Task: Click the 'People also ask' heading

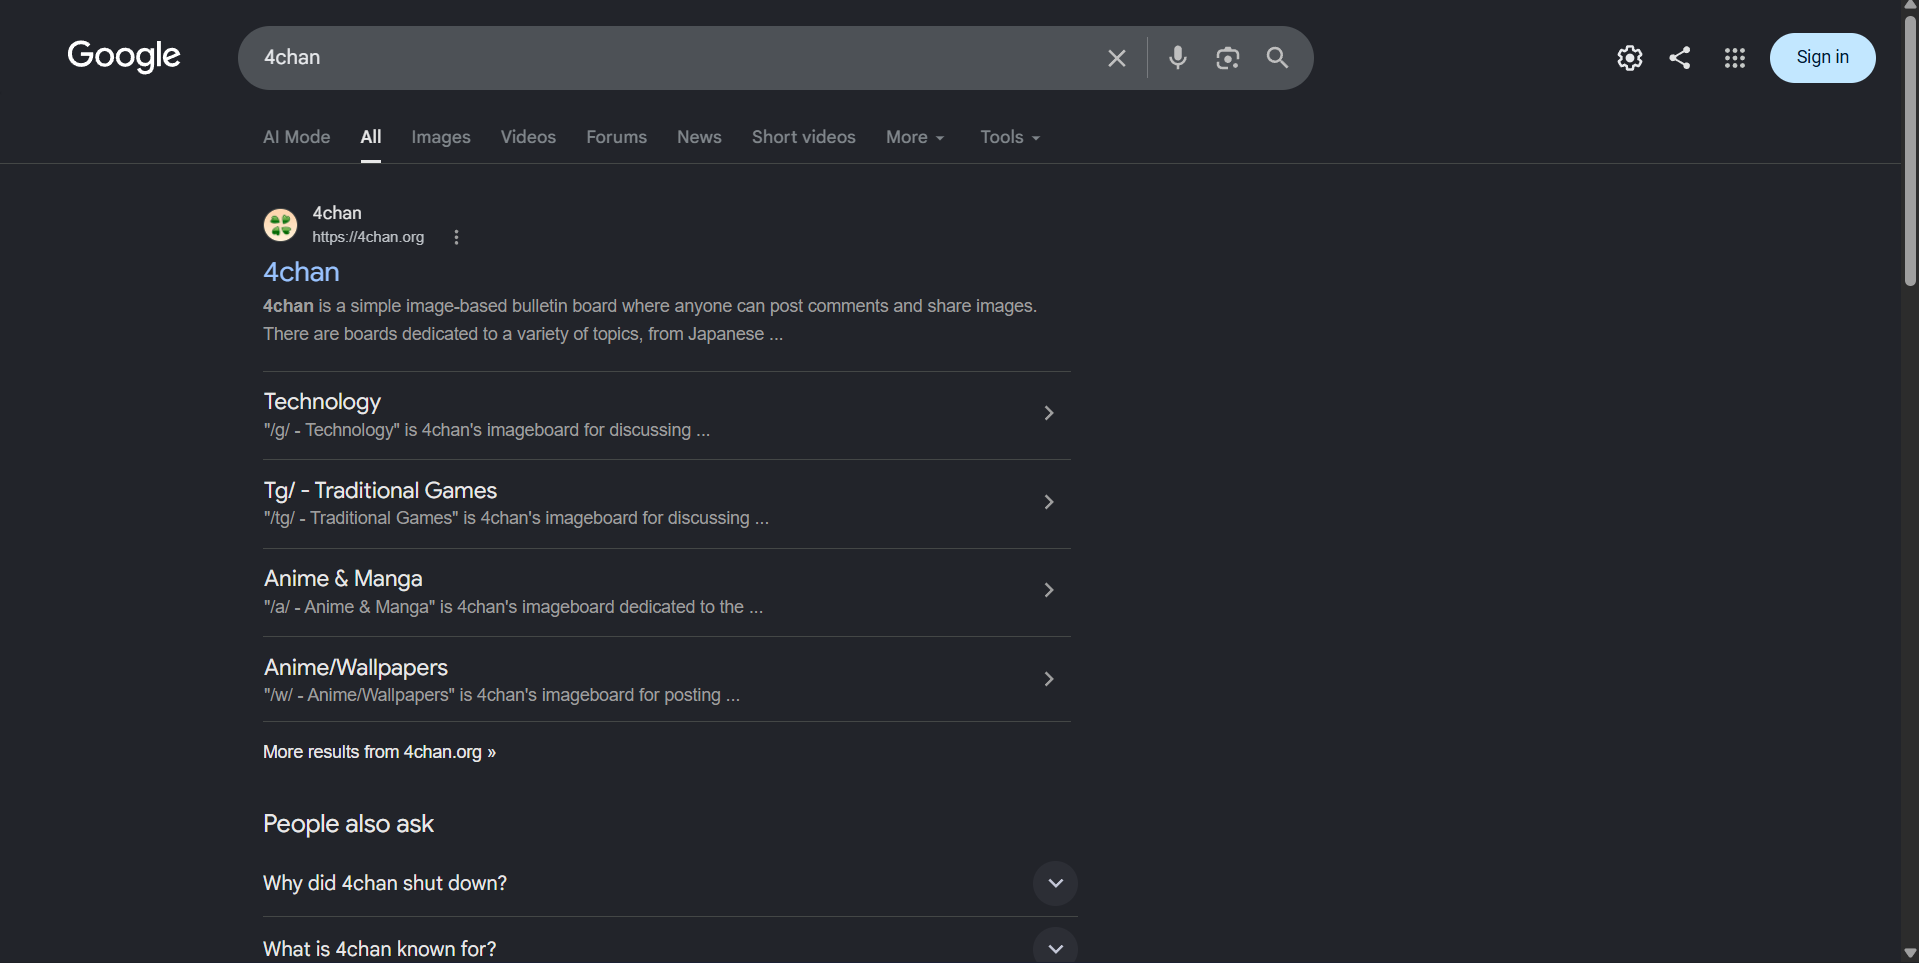Action: click(x=348, y=824)
